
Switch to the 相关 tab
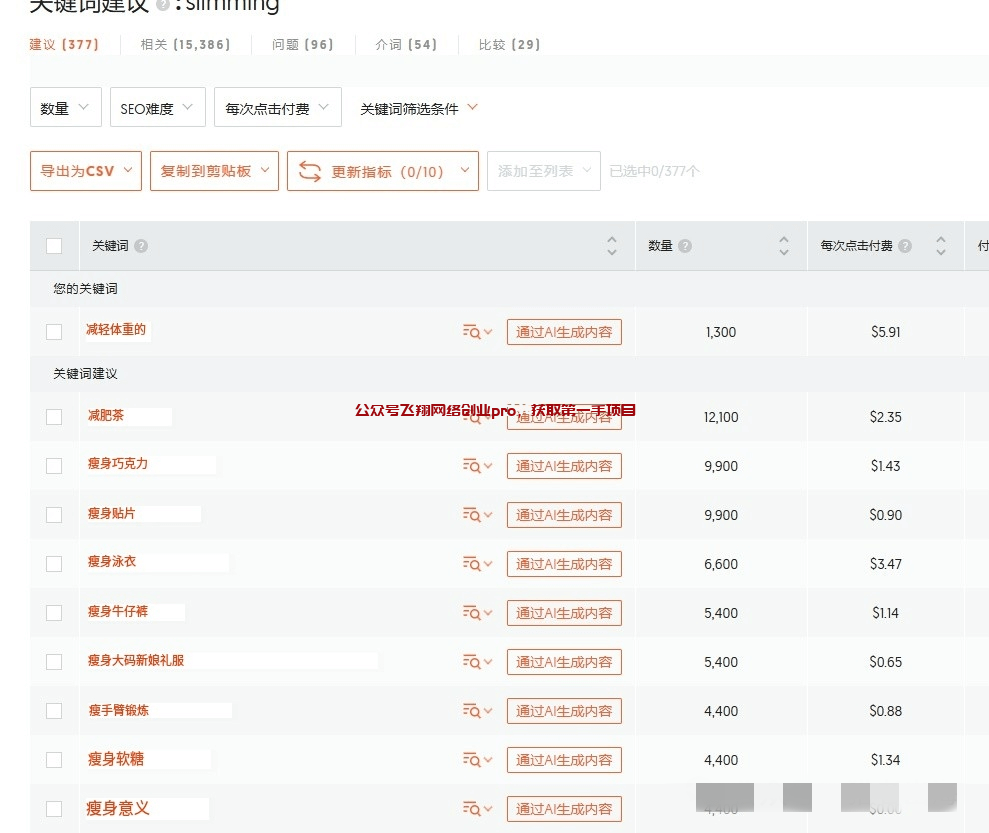click(185, 45)
